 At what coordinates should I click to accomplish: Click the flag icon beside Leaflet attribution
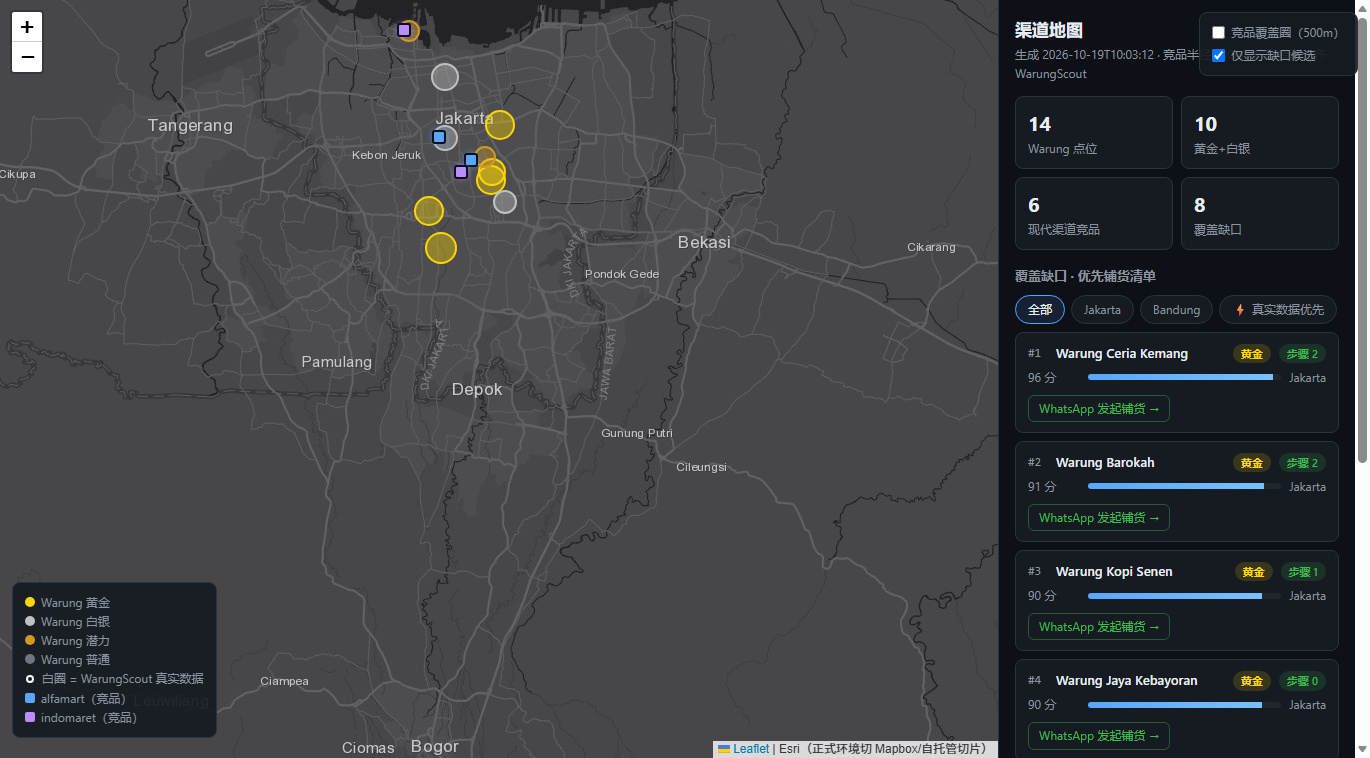coord(724,748)
